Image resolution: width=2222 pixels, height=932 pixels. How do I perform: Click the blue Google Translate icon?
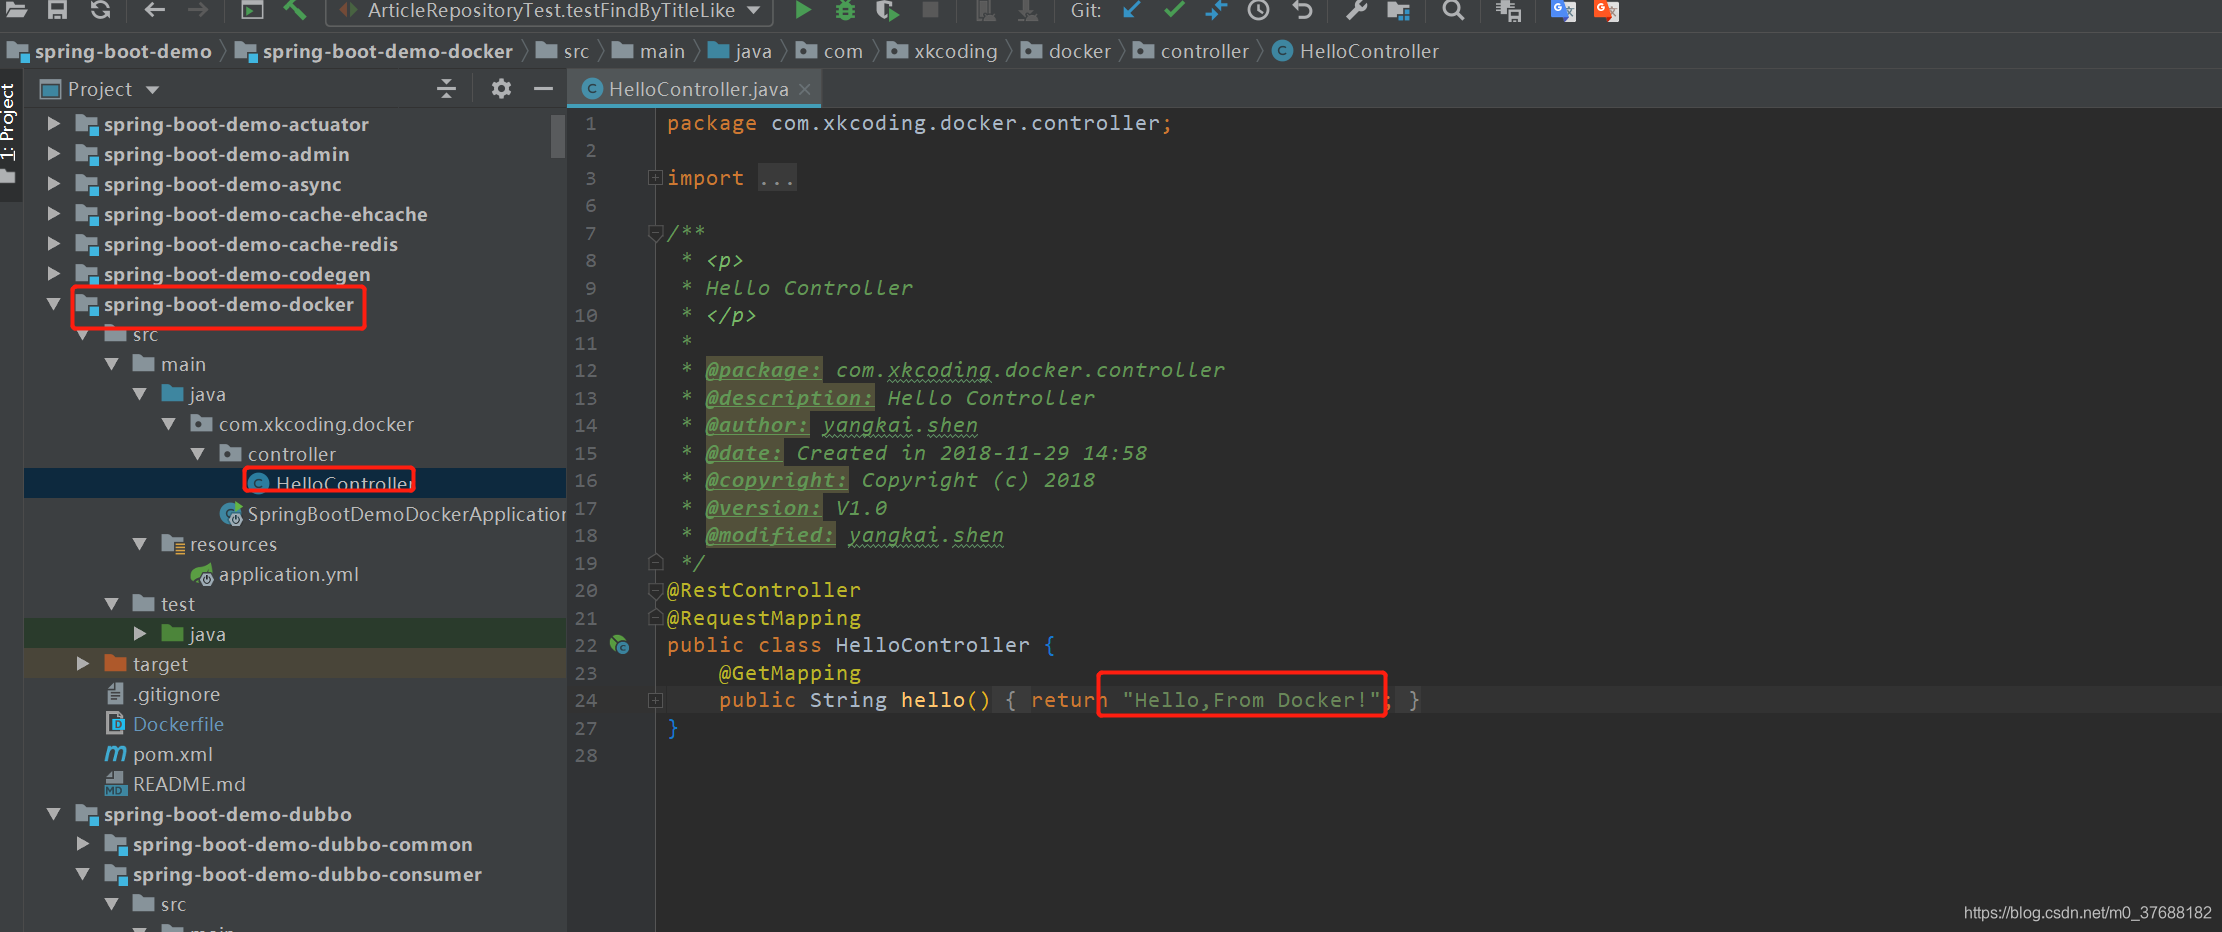(x=1563, y=10)
